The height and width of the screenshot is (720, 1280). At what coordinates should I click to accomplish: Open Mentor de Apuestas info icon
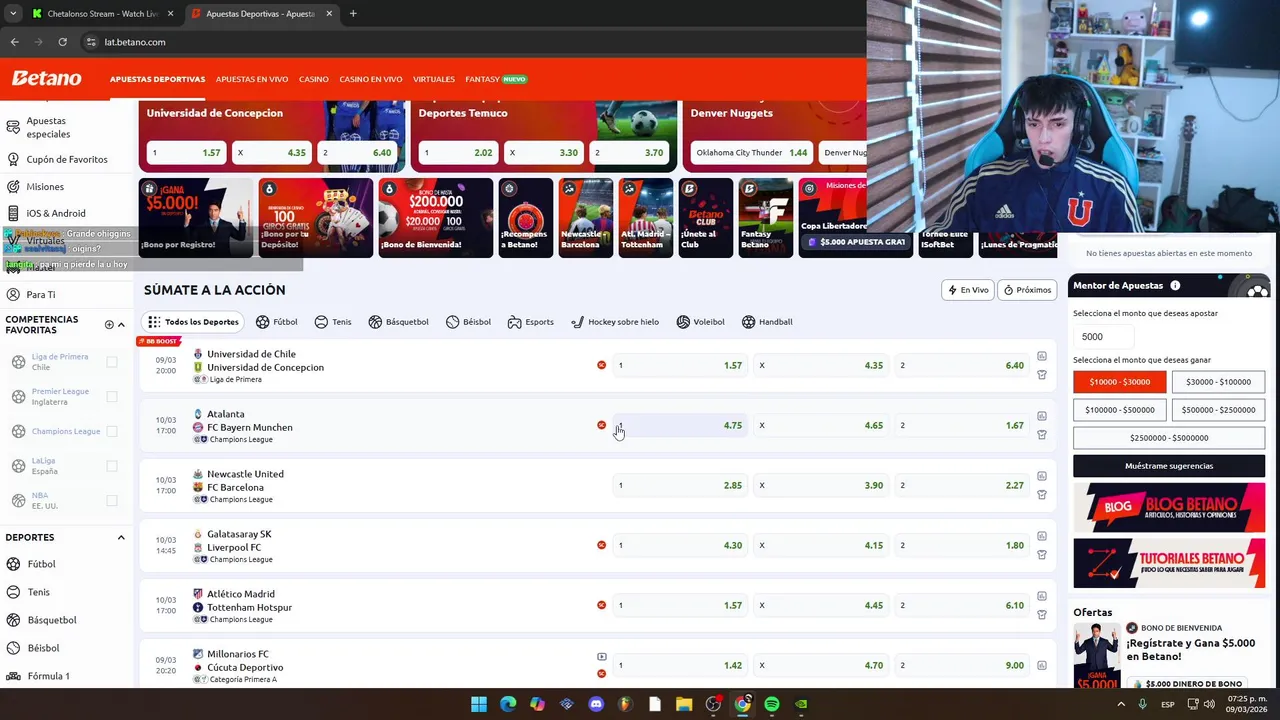coord(1175,286)
